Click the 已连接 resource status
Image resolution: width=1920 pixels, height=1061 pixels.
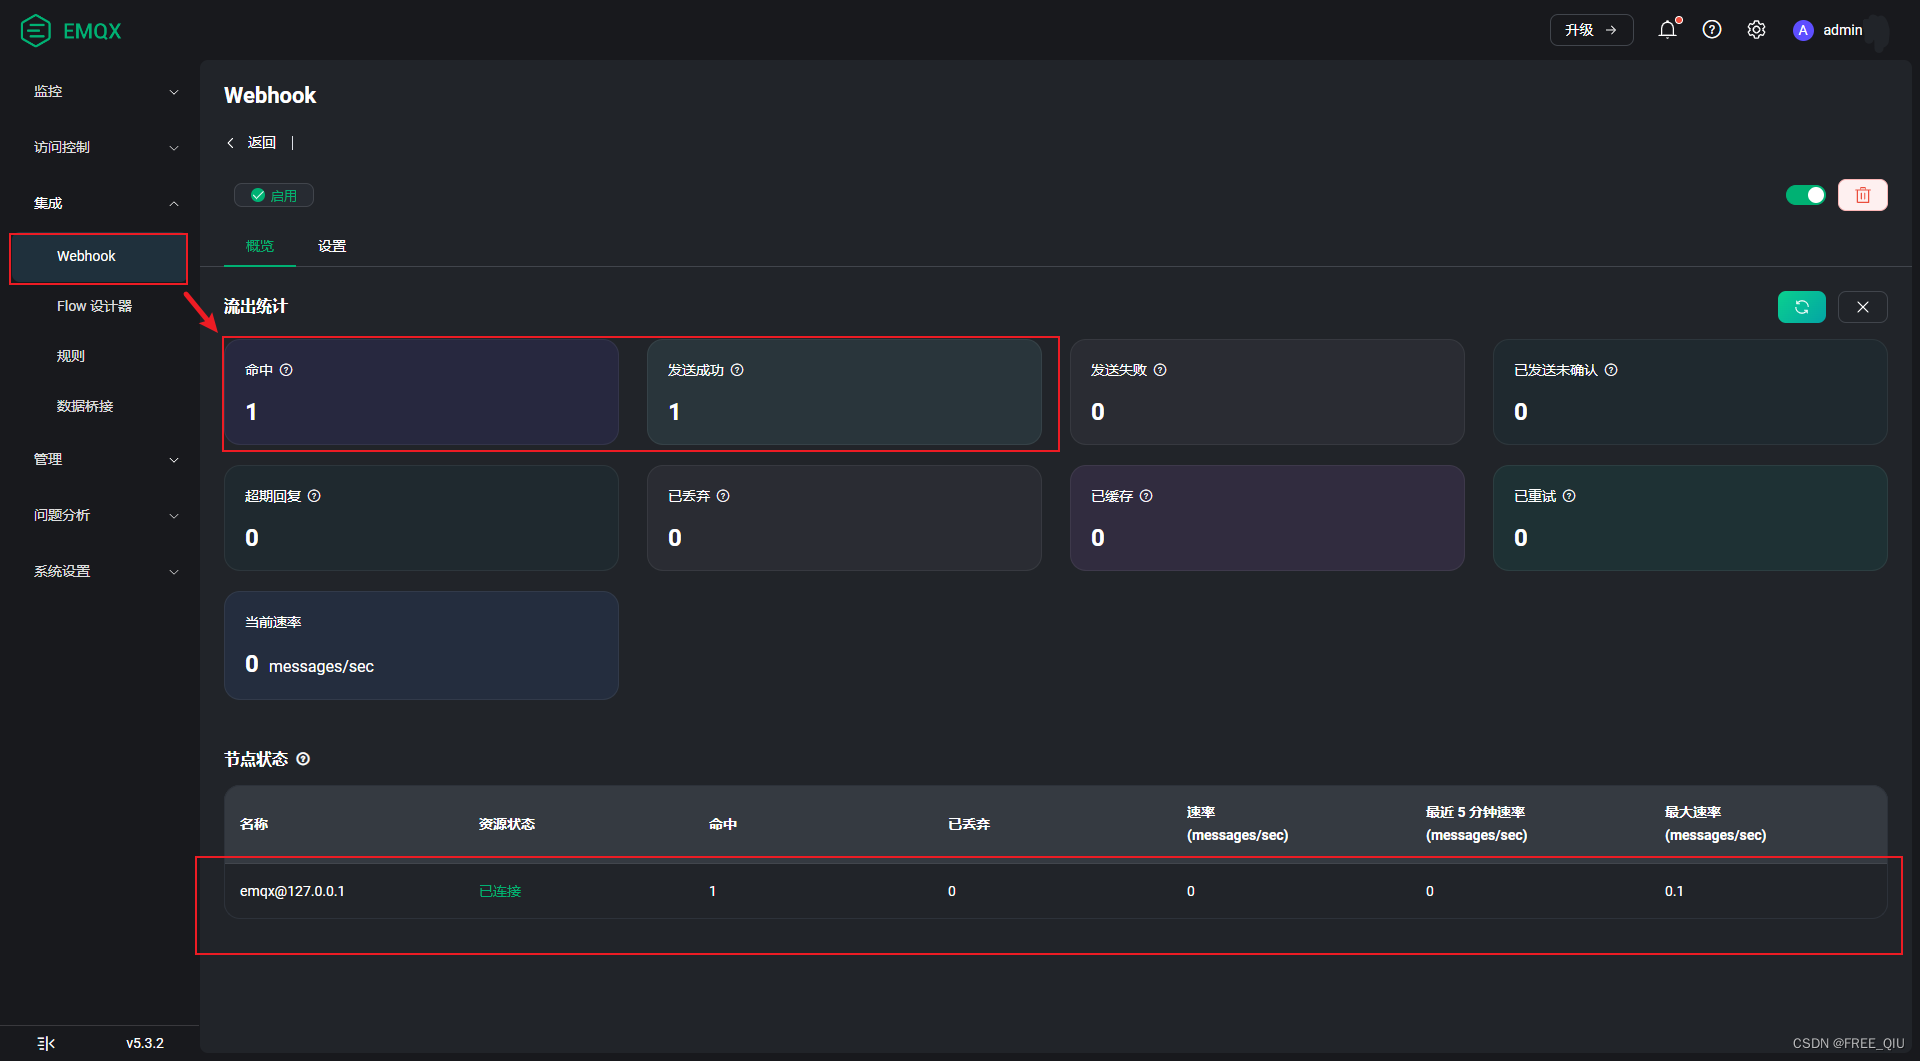(x=500, y=891)
